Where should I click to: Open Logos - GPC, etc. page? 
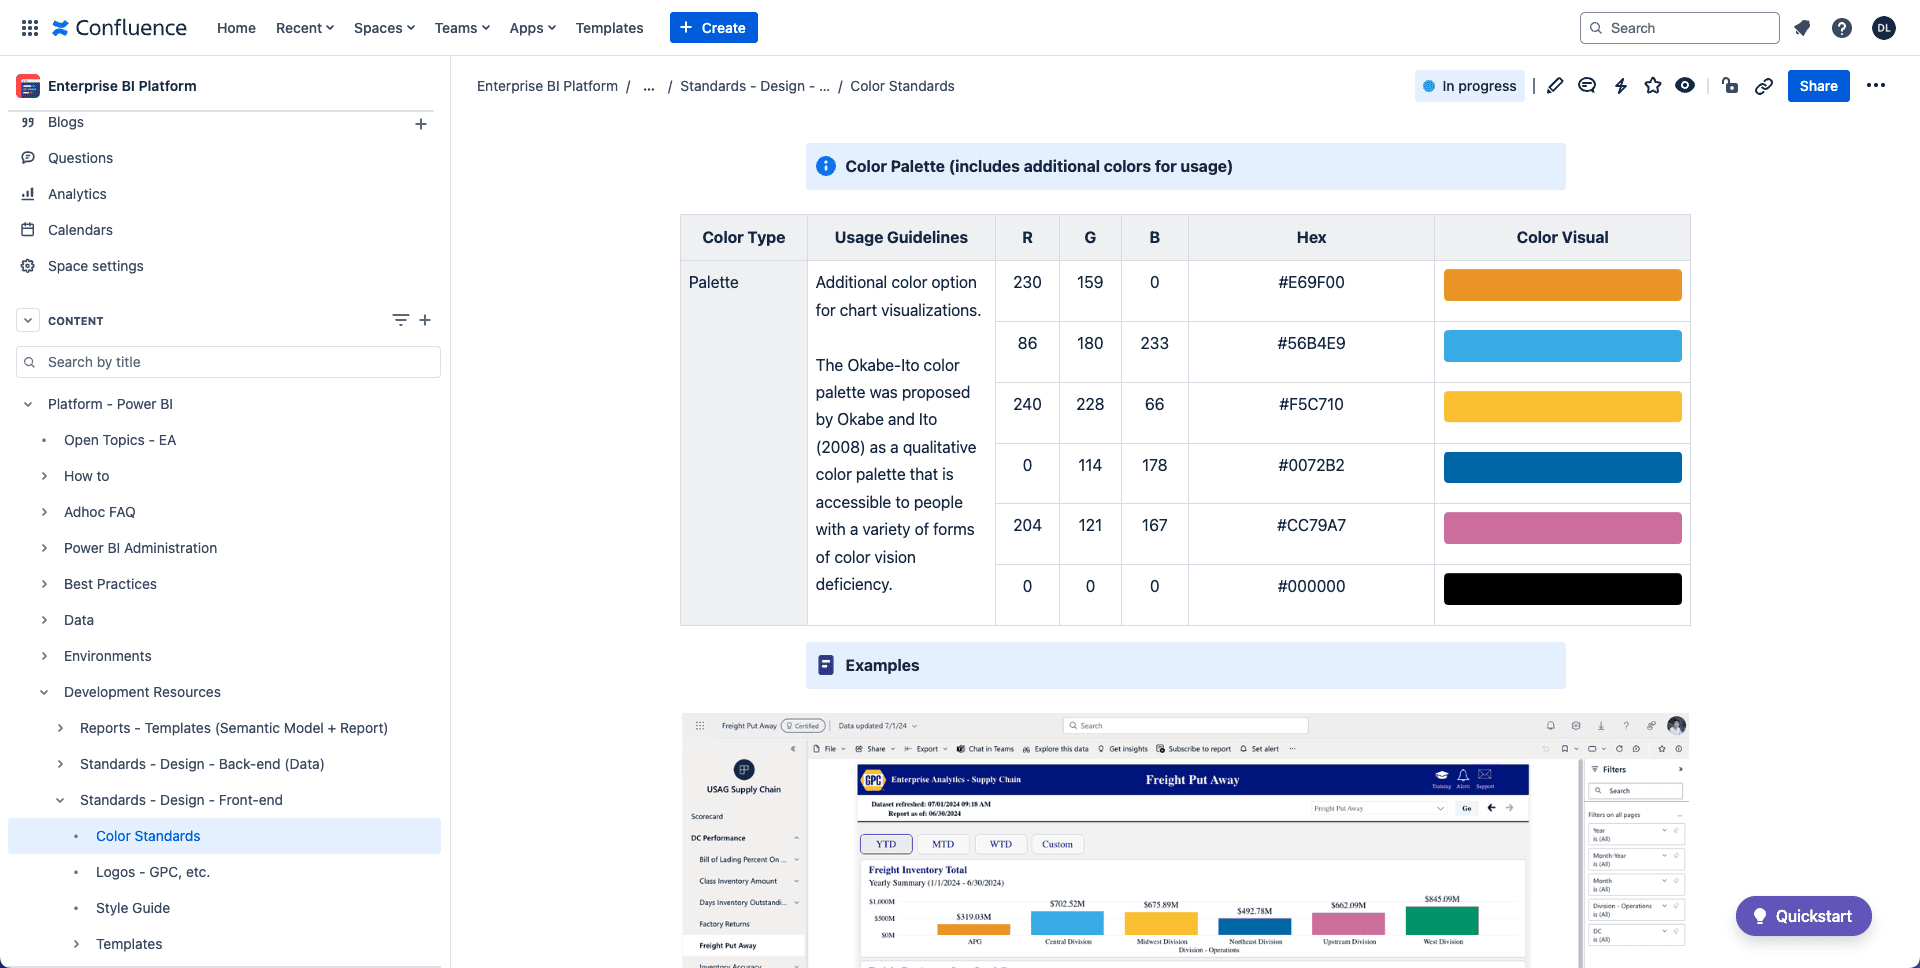[x=153, y=872]
